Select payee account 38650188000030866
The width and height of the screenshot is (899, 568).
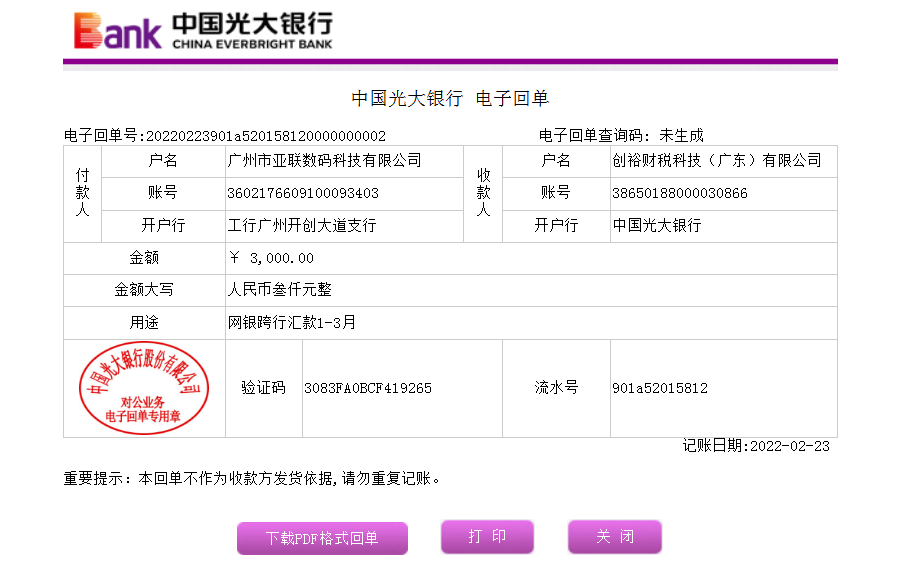click(679, 193)
